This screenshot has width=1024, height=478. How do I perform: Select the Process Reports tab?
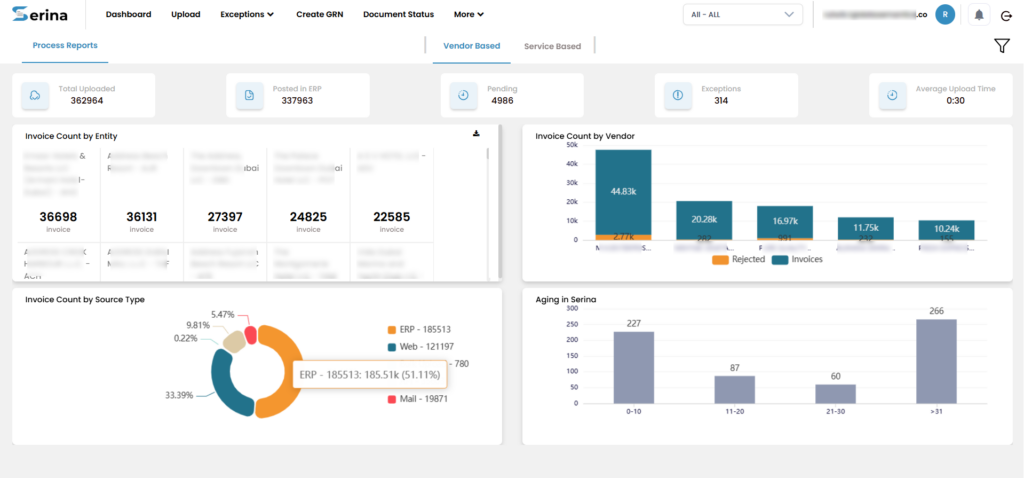(x=65, y=46)
